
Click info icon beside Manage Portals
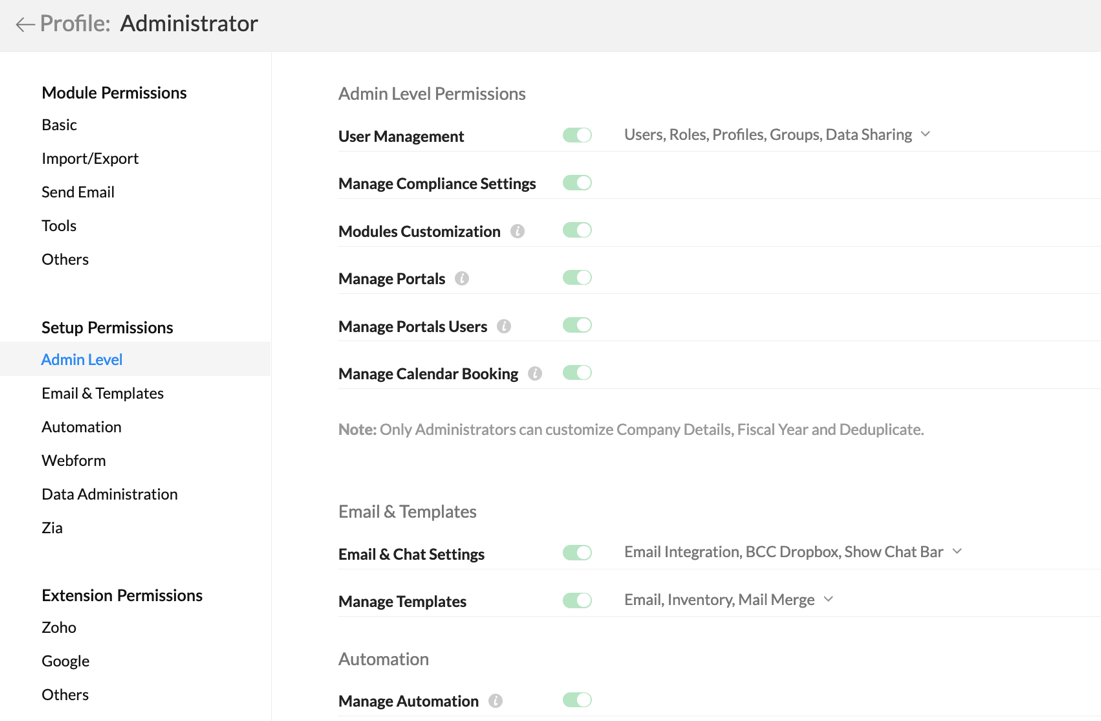462,279
